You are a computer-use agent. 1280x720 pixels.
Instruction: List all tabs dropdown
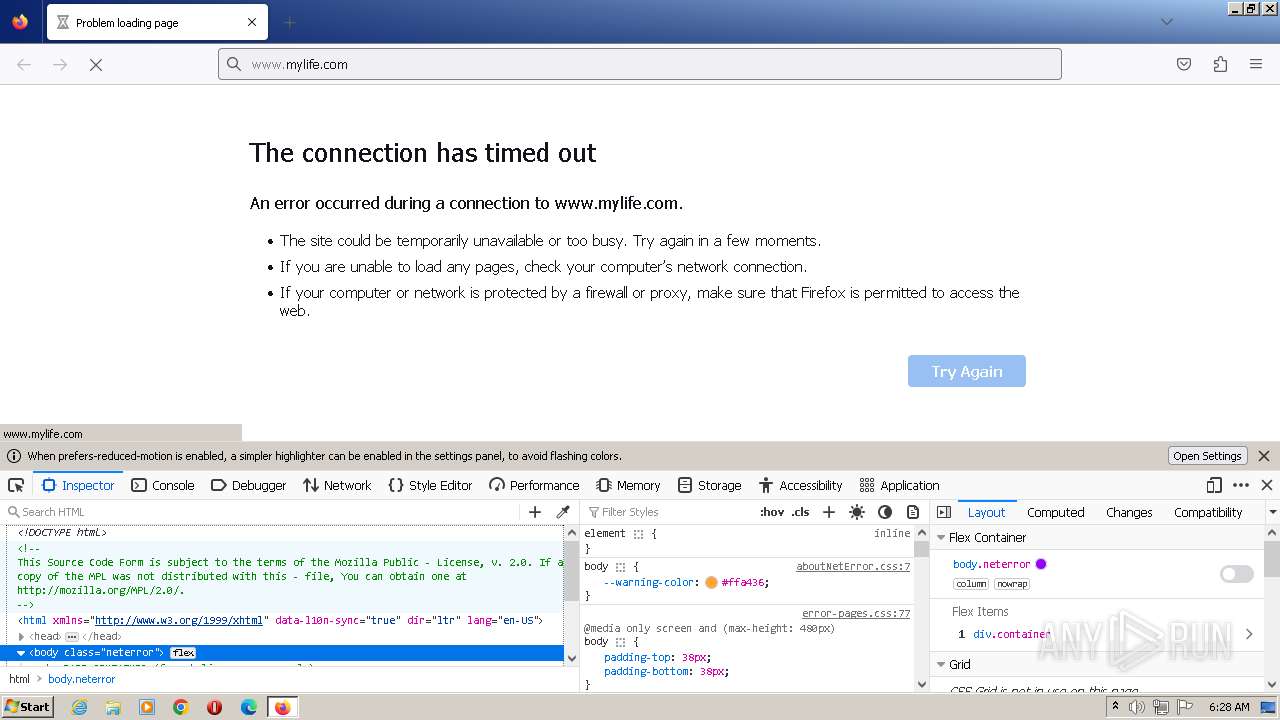pyautogui.click(x=1166, y=22)
